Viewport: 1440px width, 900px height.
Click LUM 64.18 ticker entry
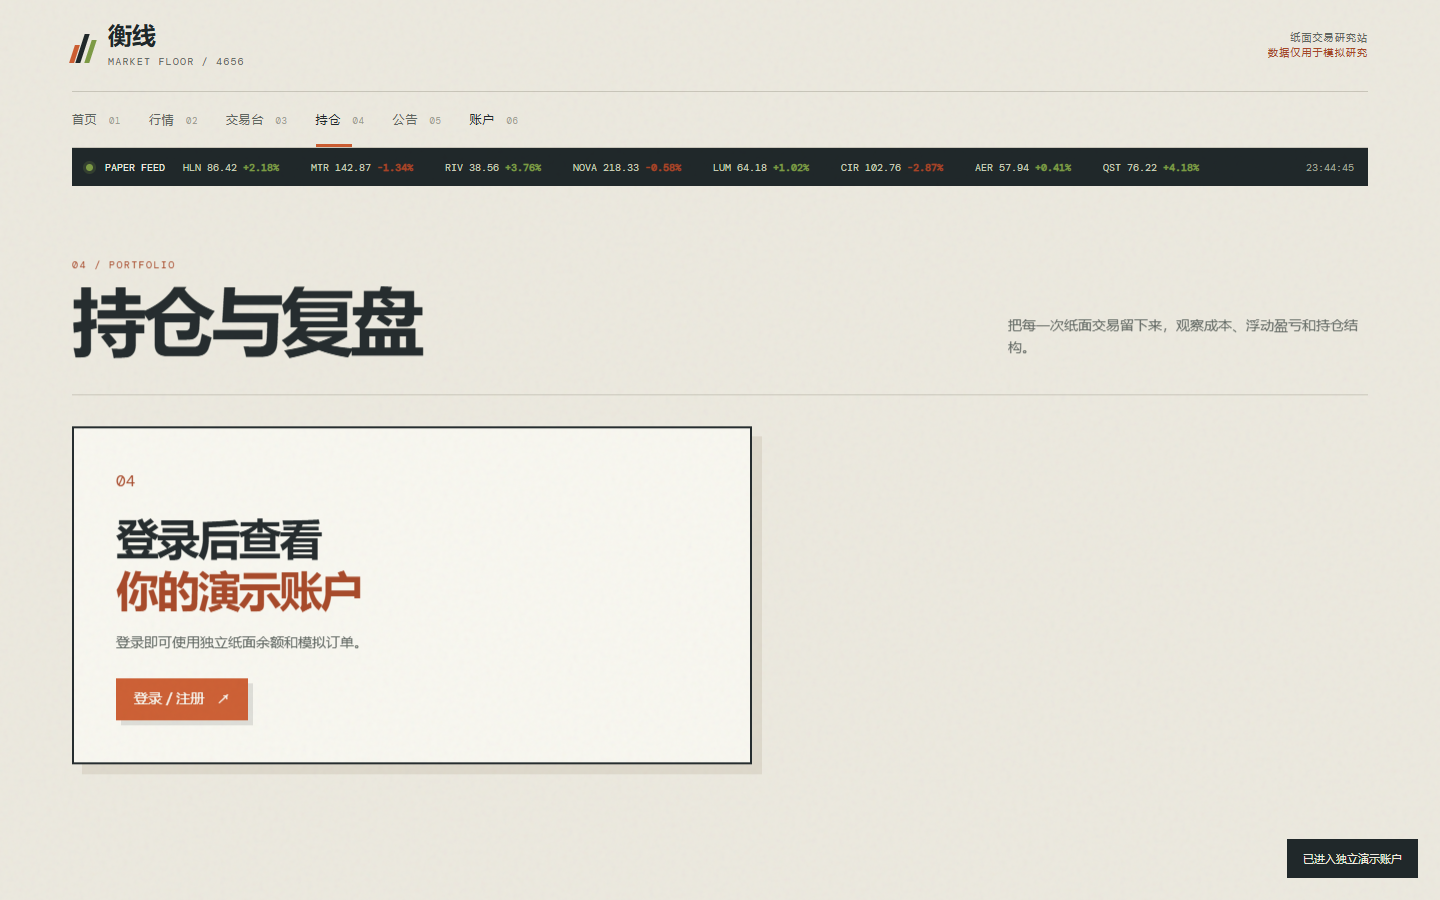tap(761, 168)
